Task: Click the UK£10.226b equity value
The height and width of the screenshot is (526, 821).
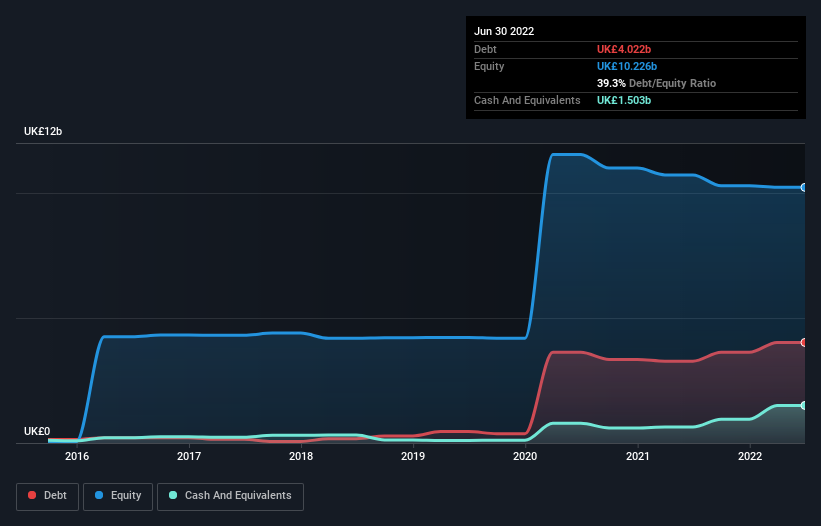Action: coord(627,66)
